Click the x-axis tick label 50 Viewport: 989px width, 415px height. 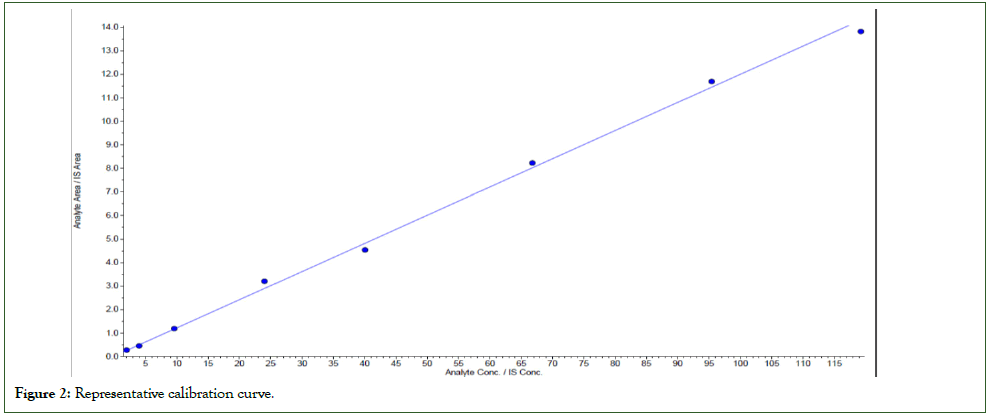pos(427,365)
